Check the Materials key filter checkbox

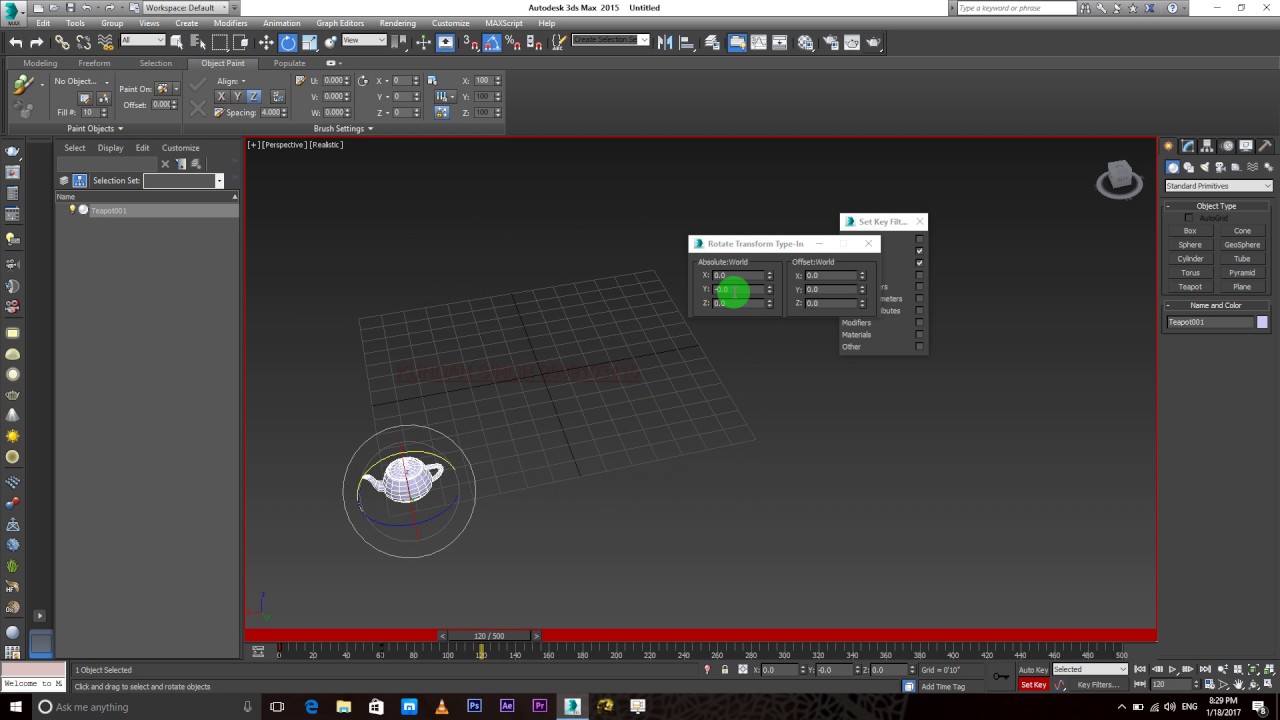pyautogui.click(x=920, y=335)
